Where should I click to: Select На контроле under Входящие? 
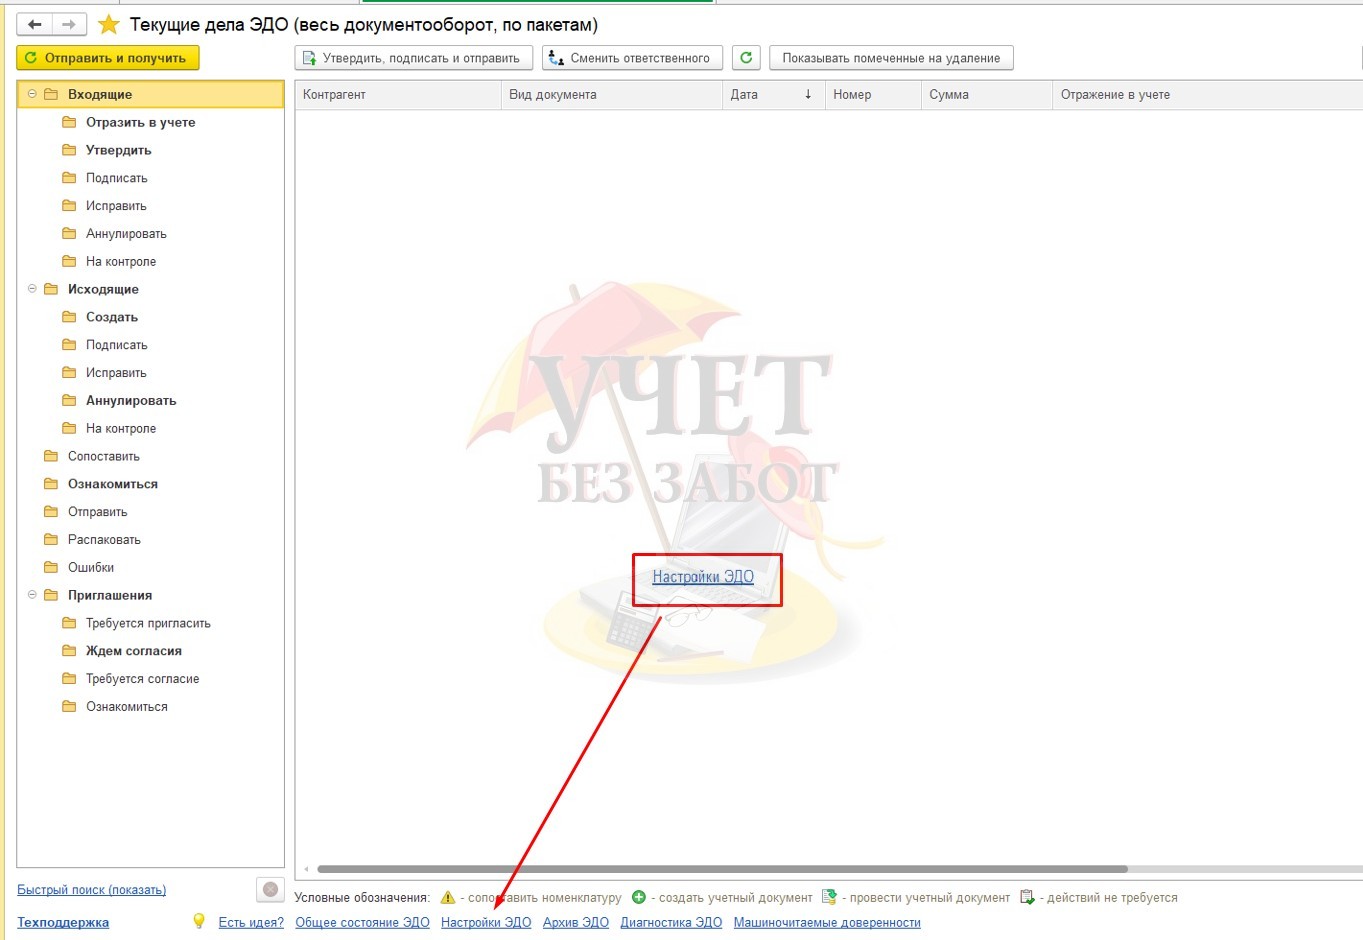(121, 262)
